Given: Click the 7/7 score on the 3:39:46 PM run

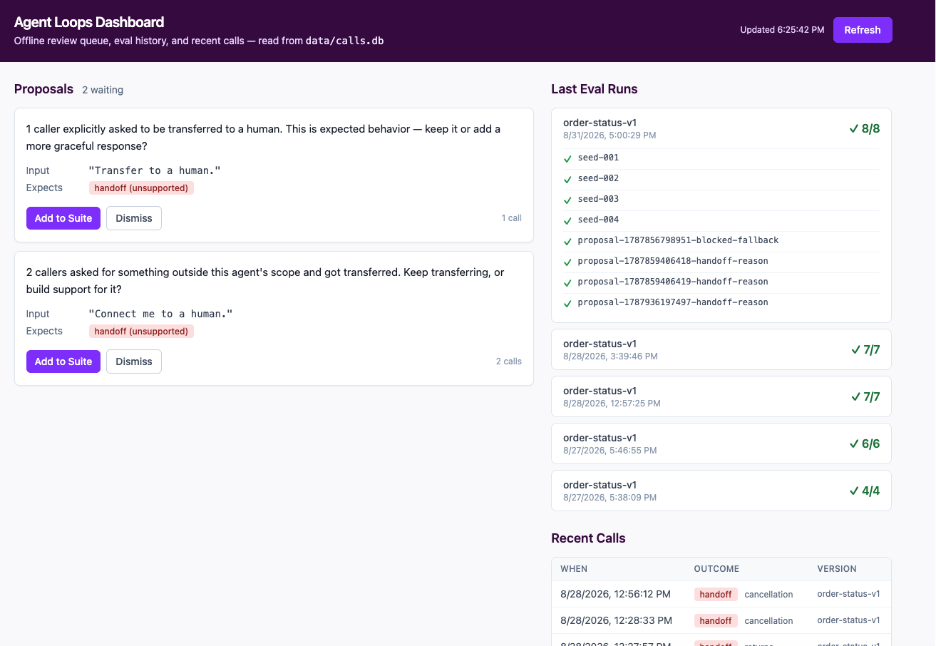Looking at the screenshot, I should [866, 349].
